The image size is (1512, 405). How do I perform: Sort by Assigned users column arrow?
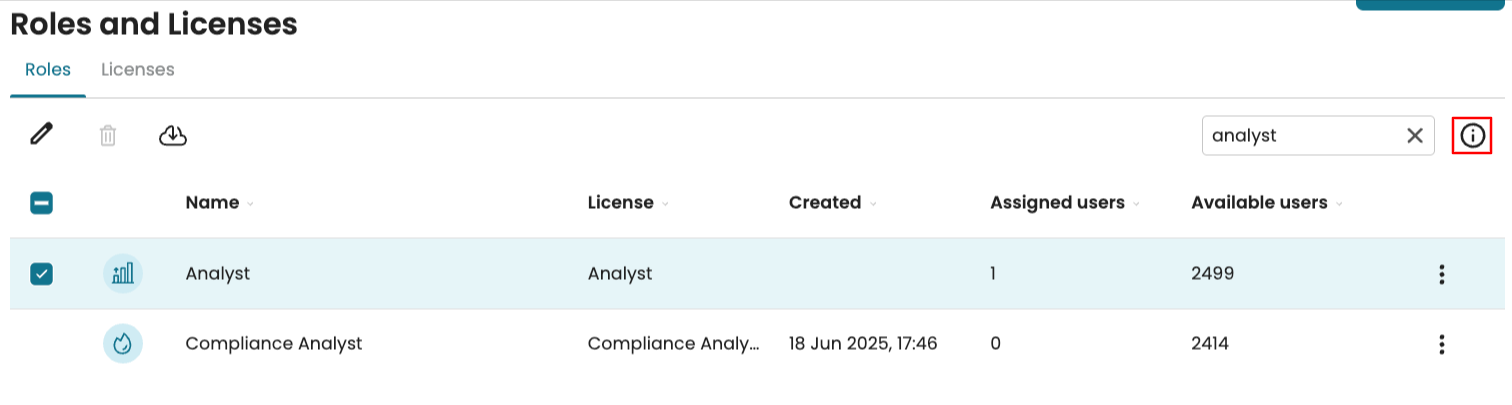click(x=1136, y=204)
